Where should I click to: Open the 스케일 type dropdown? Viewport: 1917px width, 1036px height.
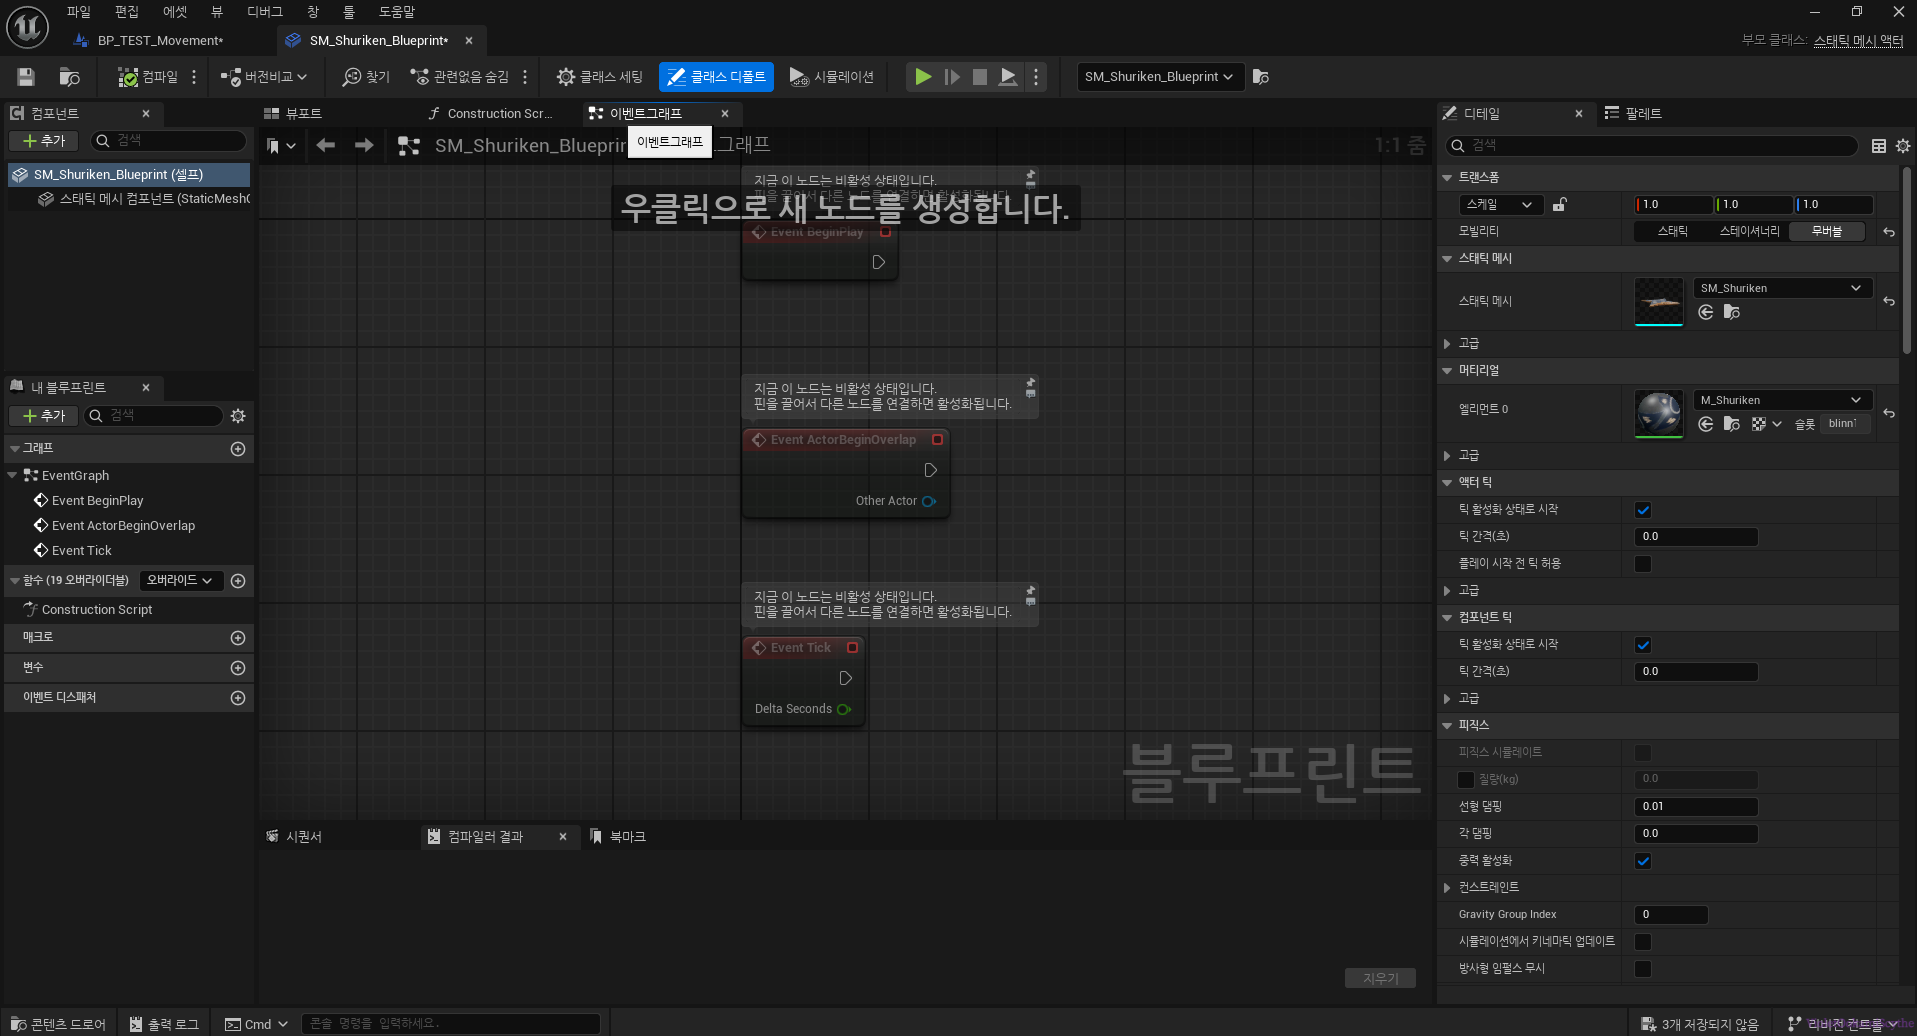click(1499, 205)
